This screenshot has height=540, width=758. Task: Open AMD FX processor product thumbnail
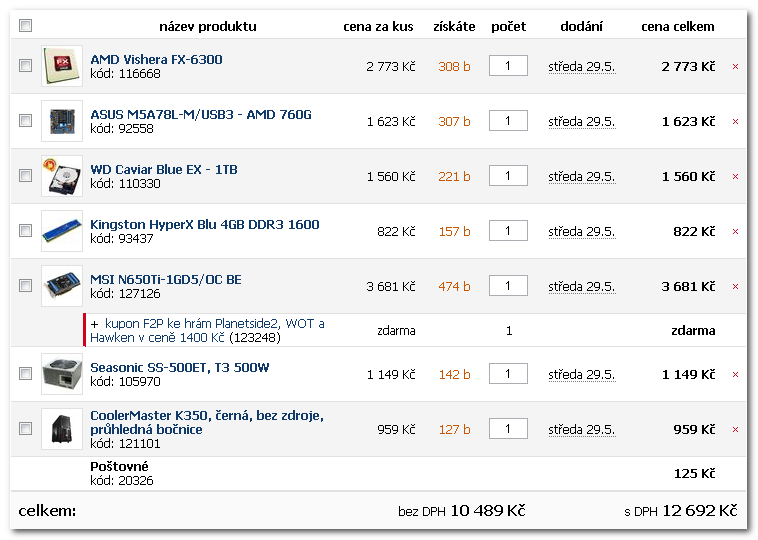[x=62, y=66]
